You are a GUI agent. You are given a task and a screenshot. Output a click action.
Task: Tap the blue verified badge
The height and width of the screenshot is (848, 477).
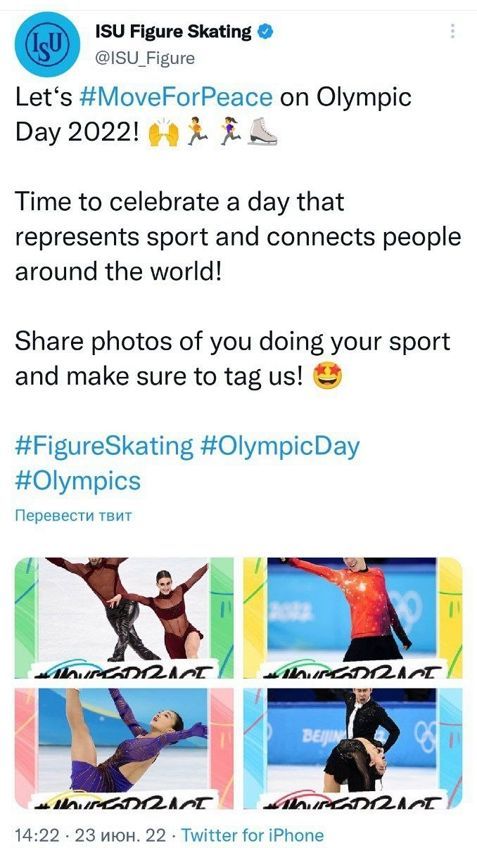pos(264,32)
